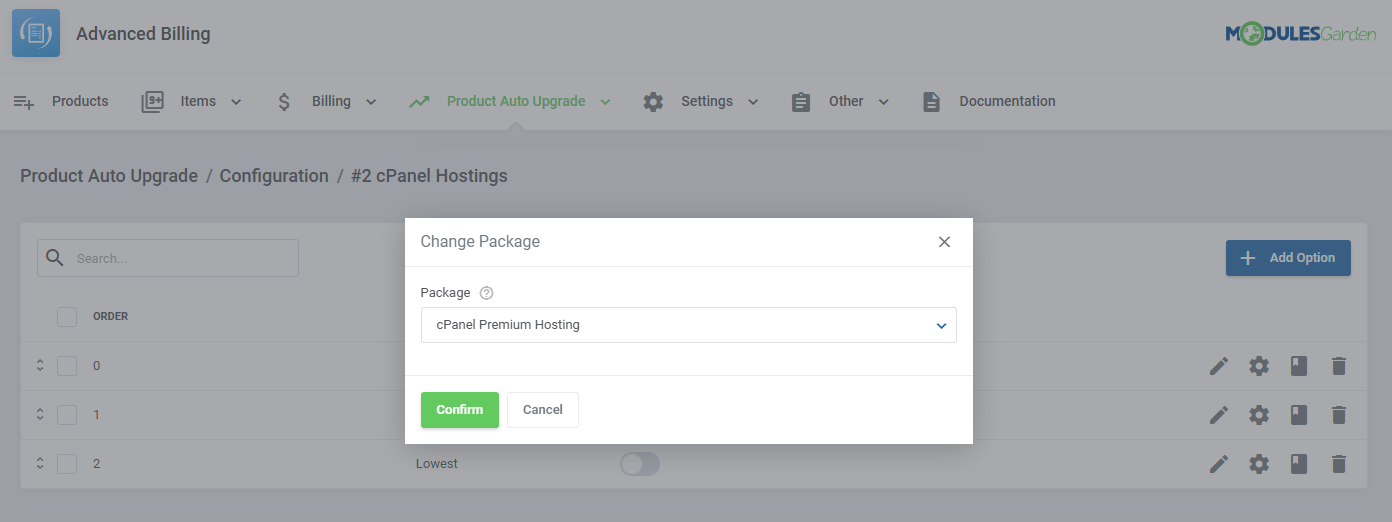Tick the checkbox for order row 0
1392x522 pixels.
click(67, 366)
